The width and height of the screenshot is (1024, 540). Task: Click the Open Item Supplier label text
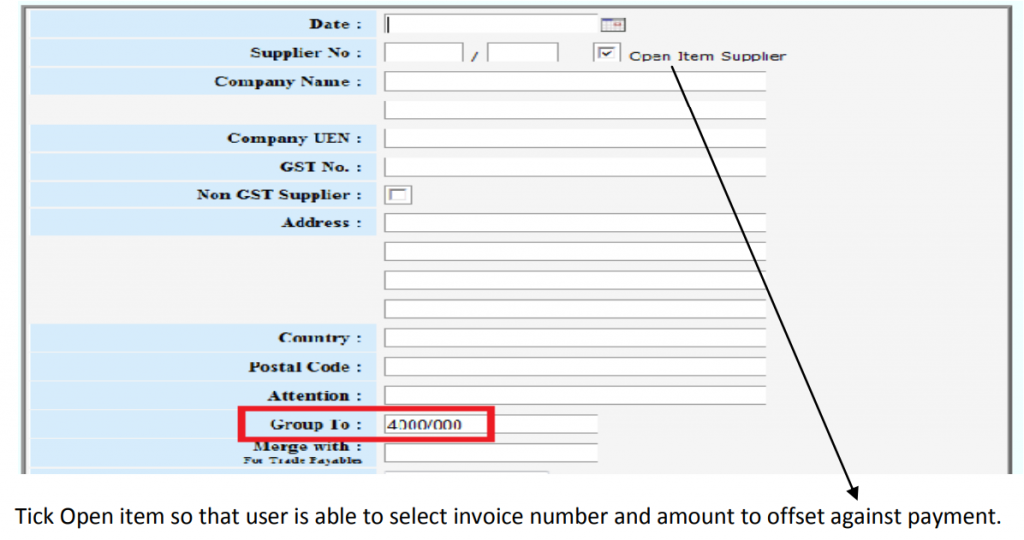pyautogui.click(x=707, y=56)
